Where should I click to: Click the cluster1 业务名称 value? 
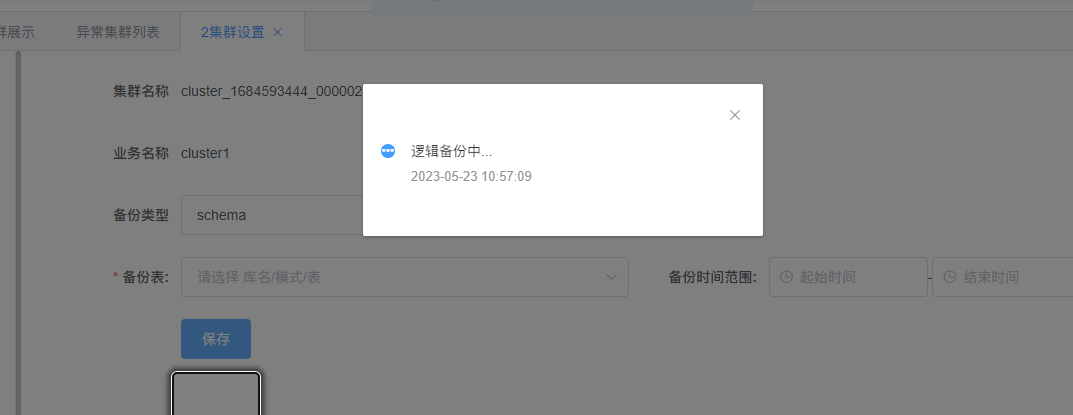coord(205,153)
